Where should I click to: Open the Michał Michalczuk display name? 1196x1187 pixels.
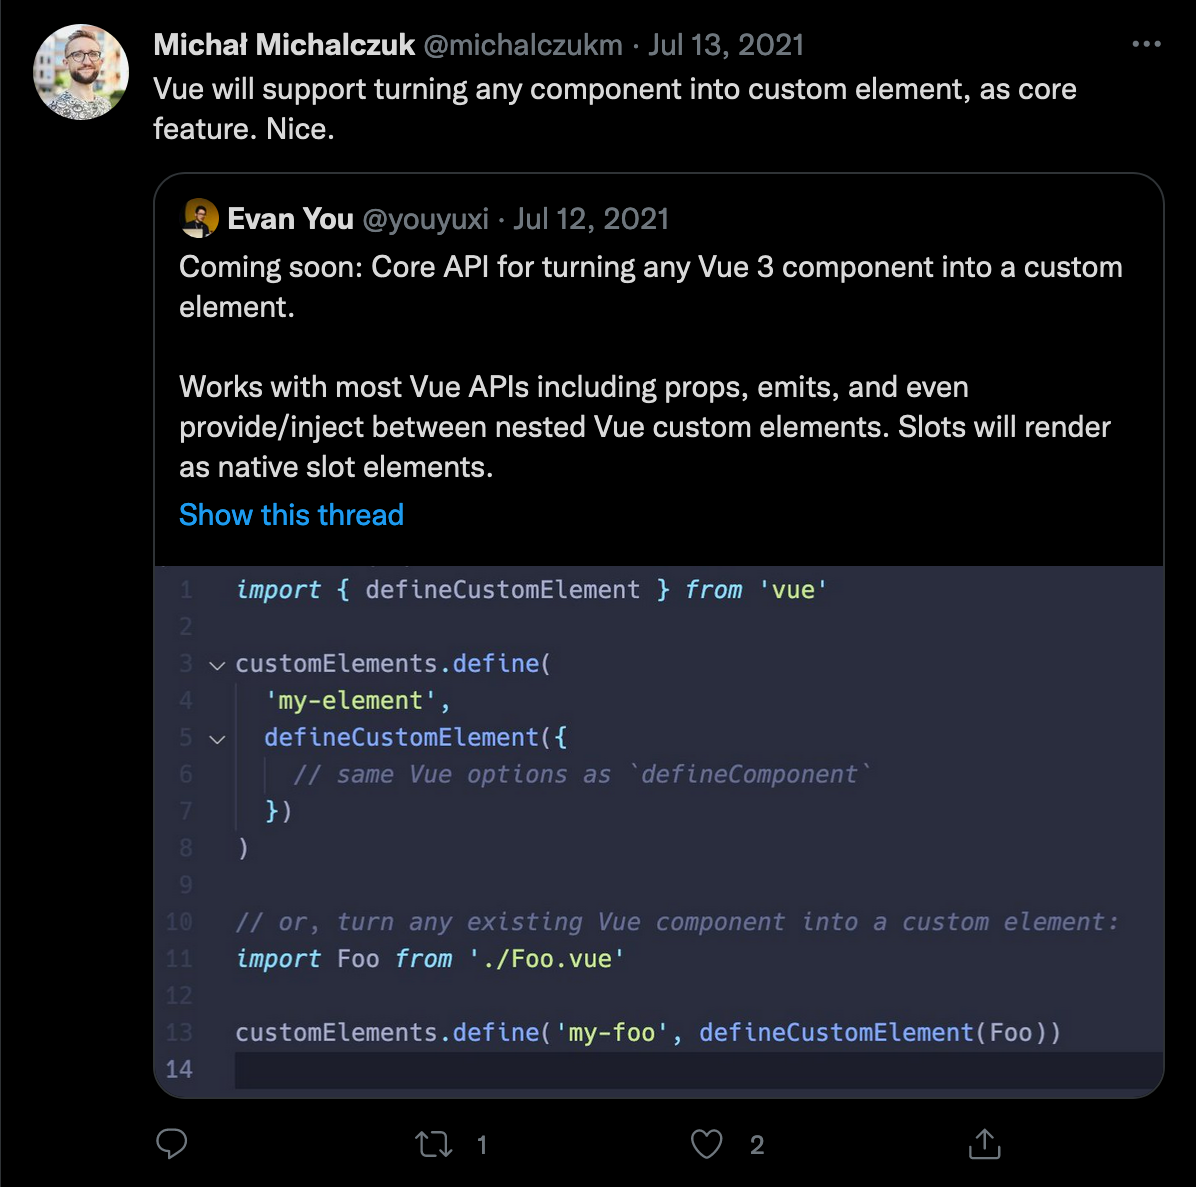click(x=284, y=45)
